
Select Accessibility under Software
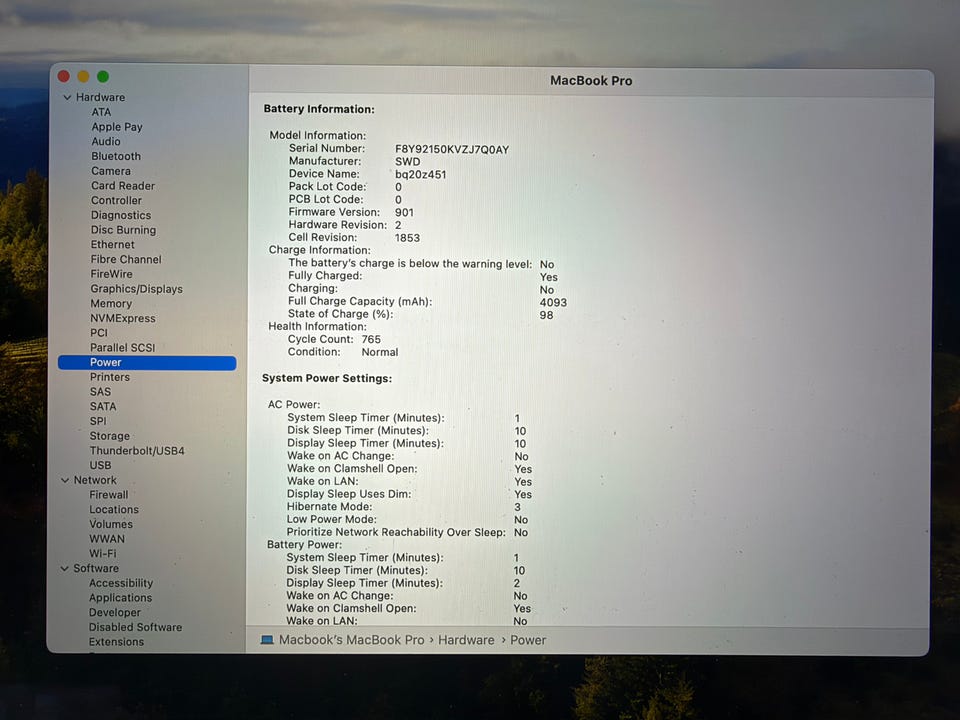[121, 583]
